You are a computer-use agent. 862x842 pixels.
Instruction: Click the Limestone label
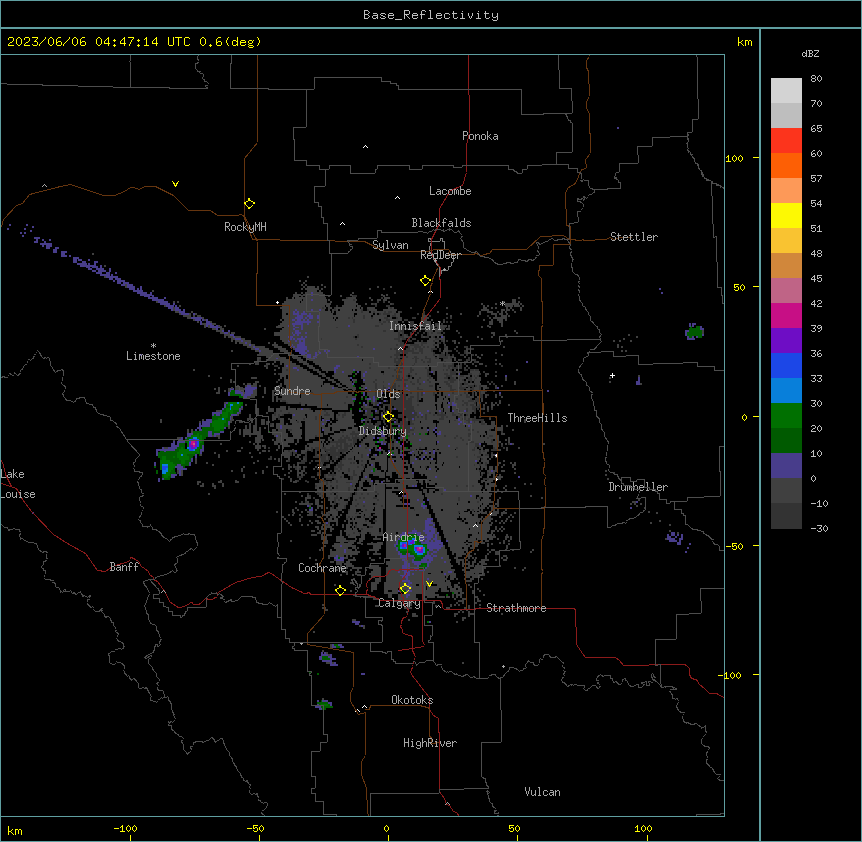pyautogui.click(x=153, y=356)
